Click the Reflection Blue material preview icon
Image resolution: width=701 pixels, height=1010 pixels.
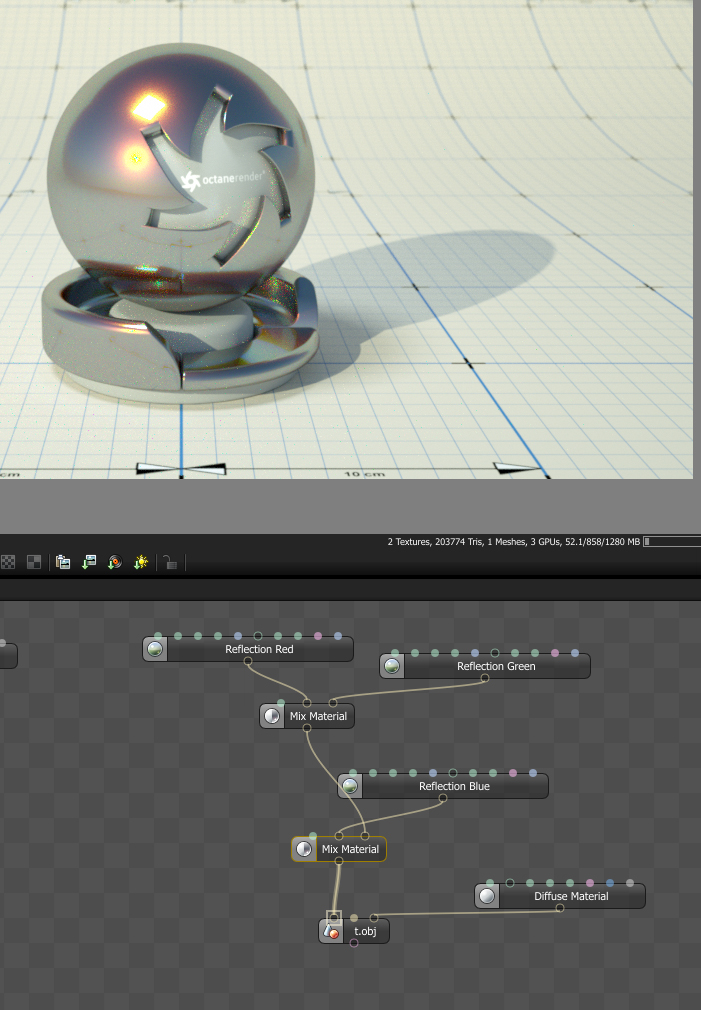point(350,786)
